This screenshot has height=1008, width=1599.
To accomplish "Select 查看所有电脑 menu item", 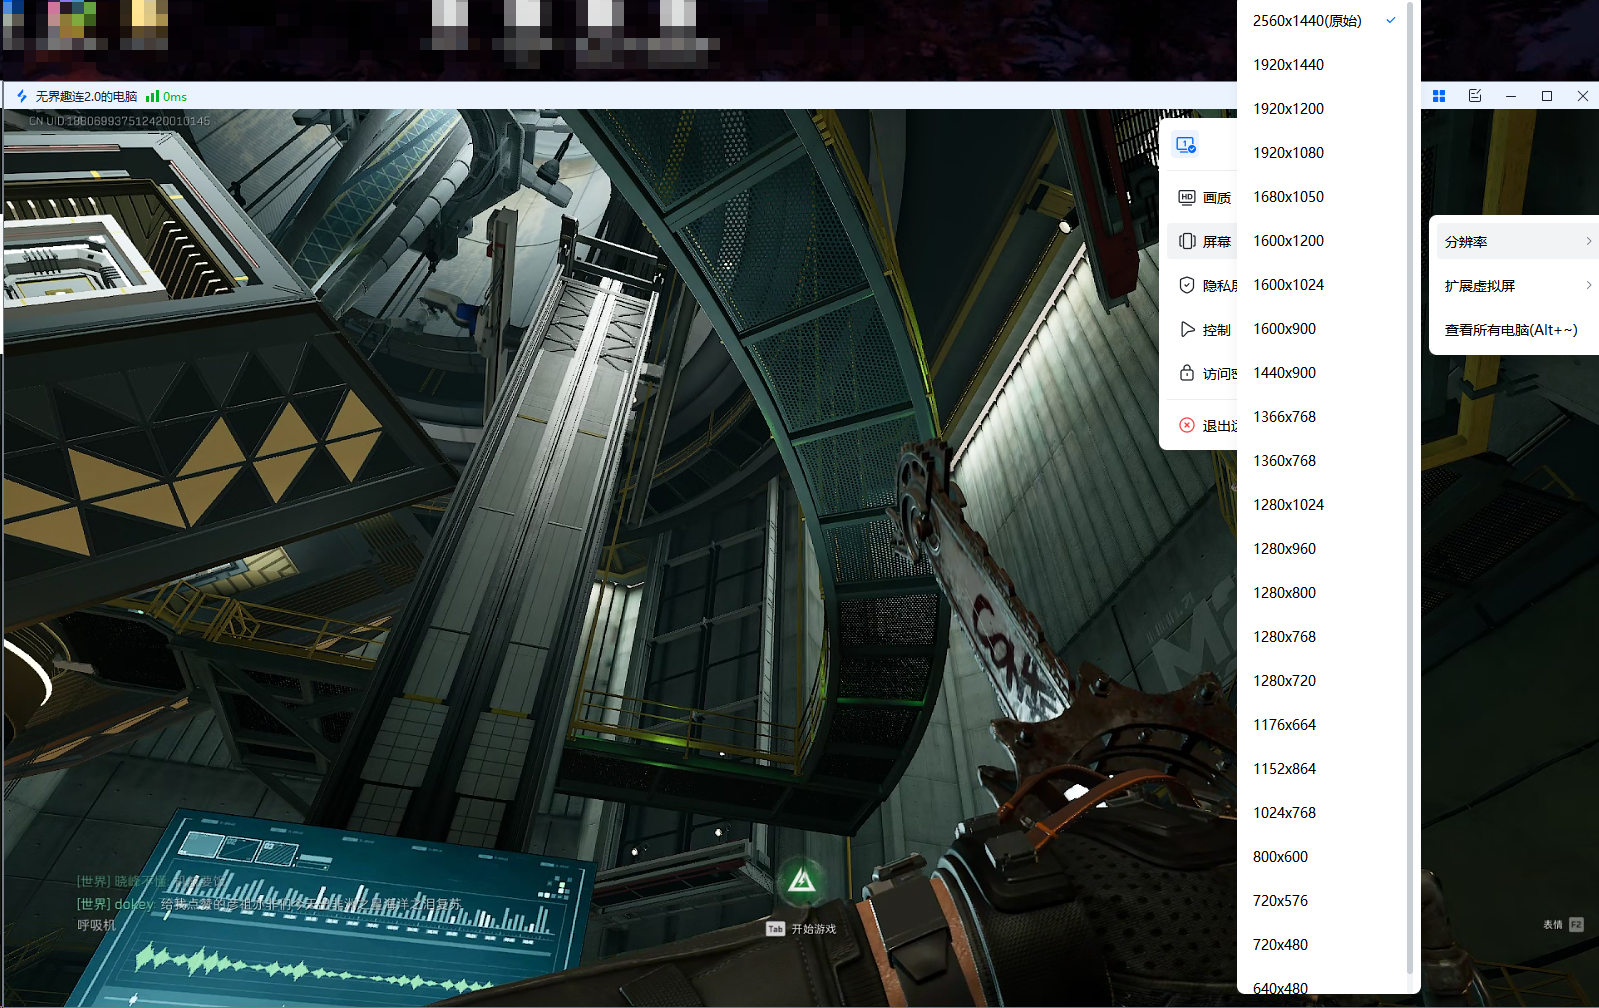I will tap(1510, 330).
